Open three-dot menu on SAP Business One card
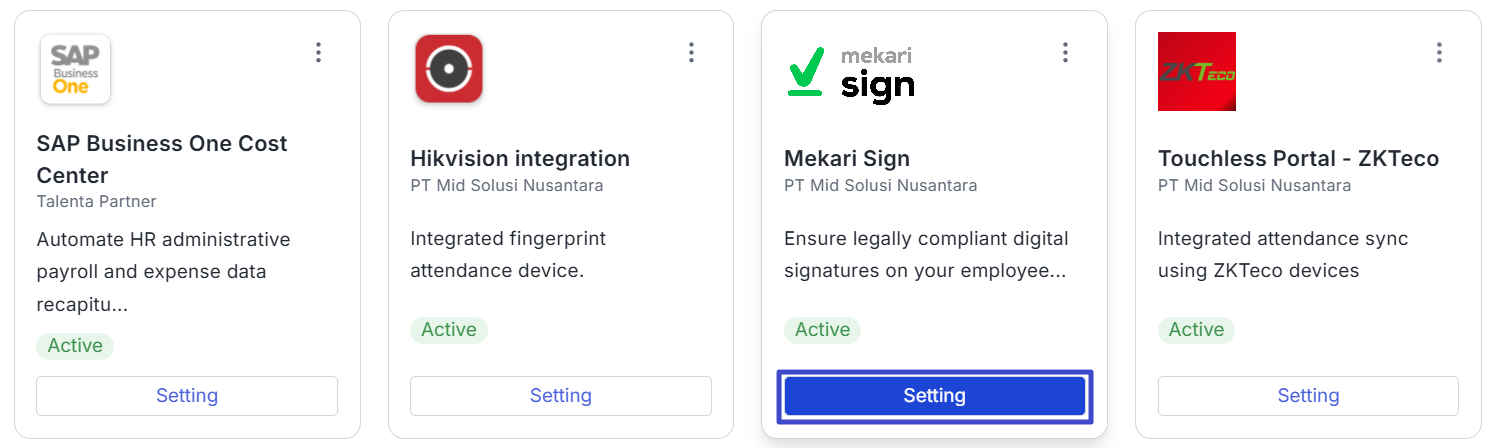 point(318,53)
